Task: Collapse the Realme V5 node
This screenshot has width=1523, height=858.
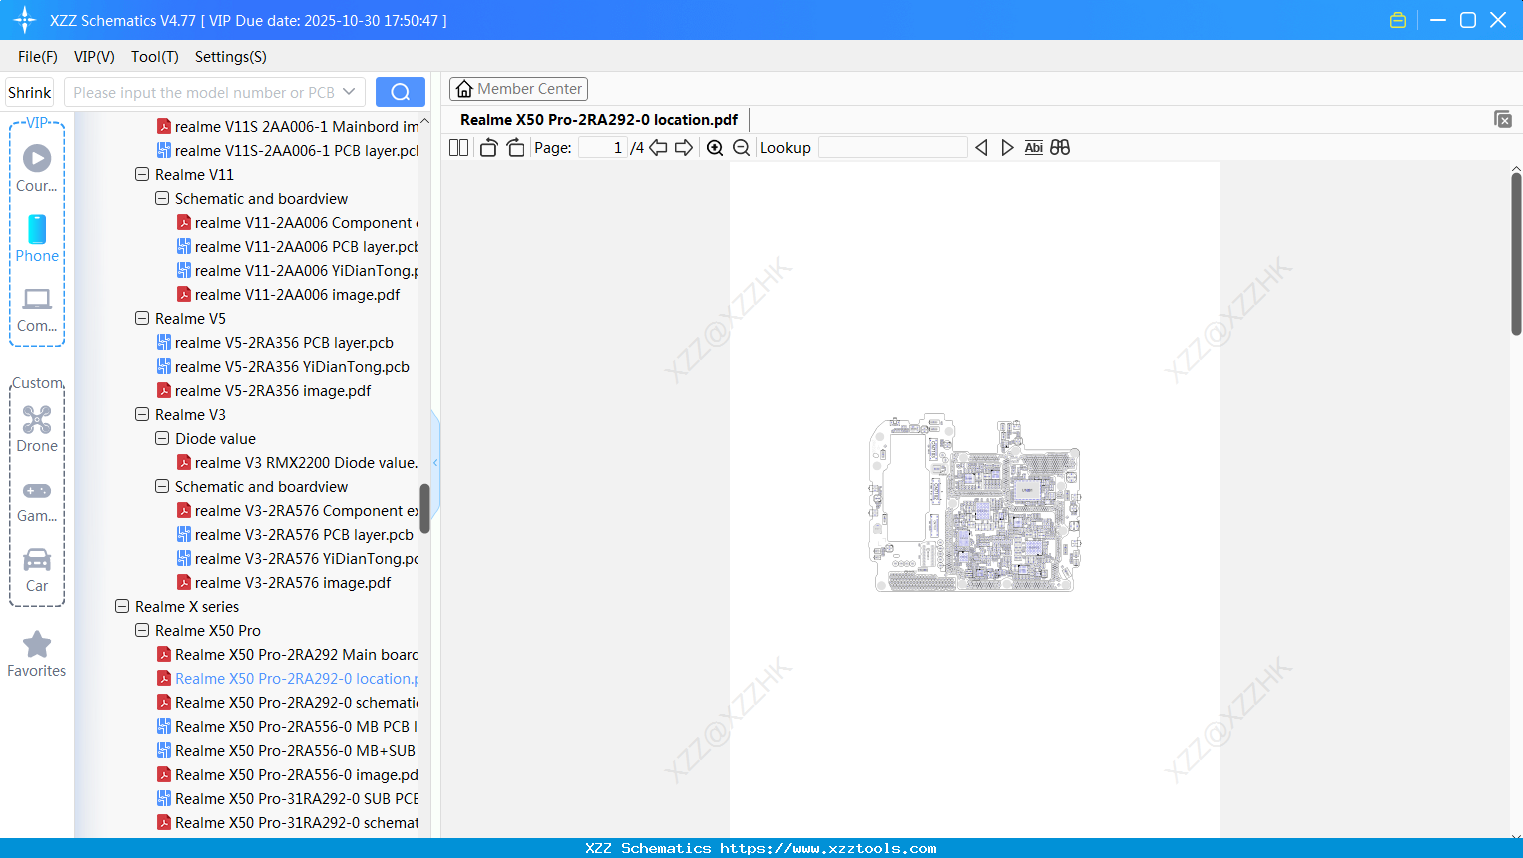Action: (142, 318)
